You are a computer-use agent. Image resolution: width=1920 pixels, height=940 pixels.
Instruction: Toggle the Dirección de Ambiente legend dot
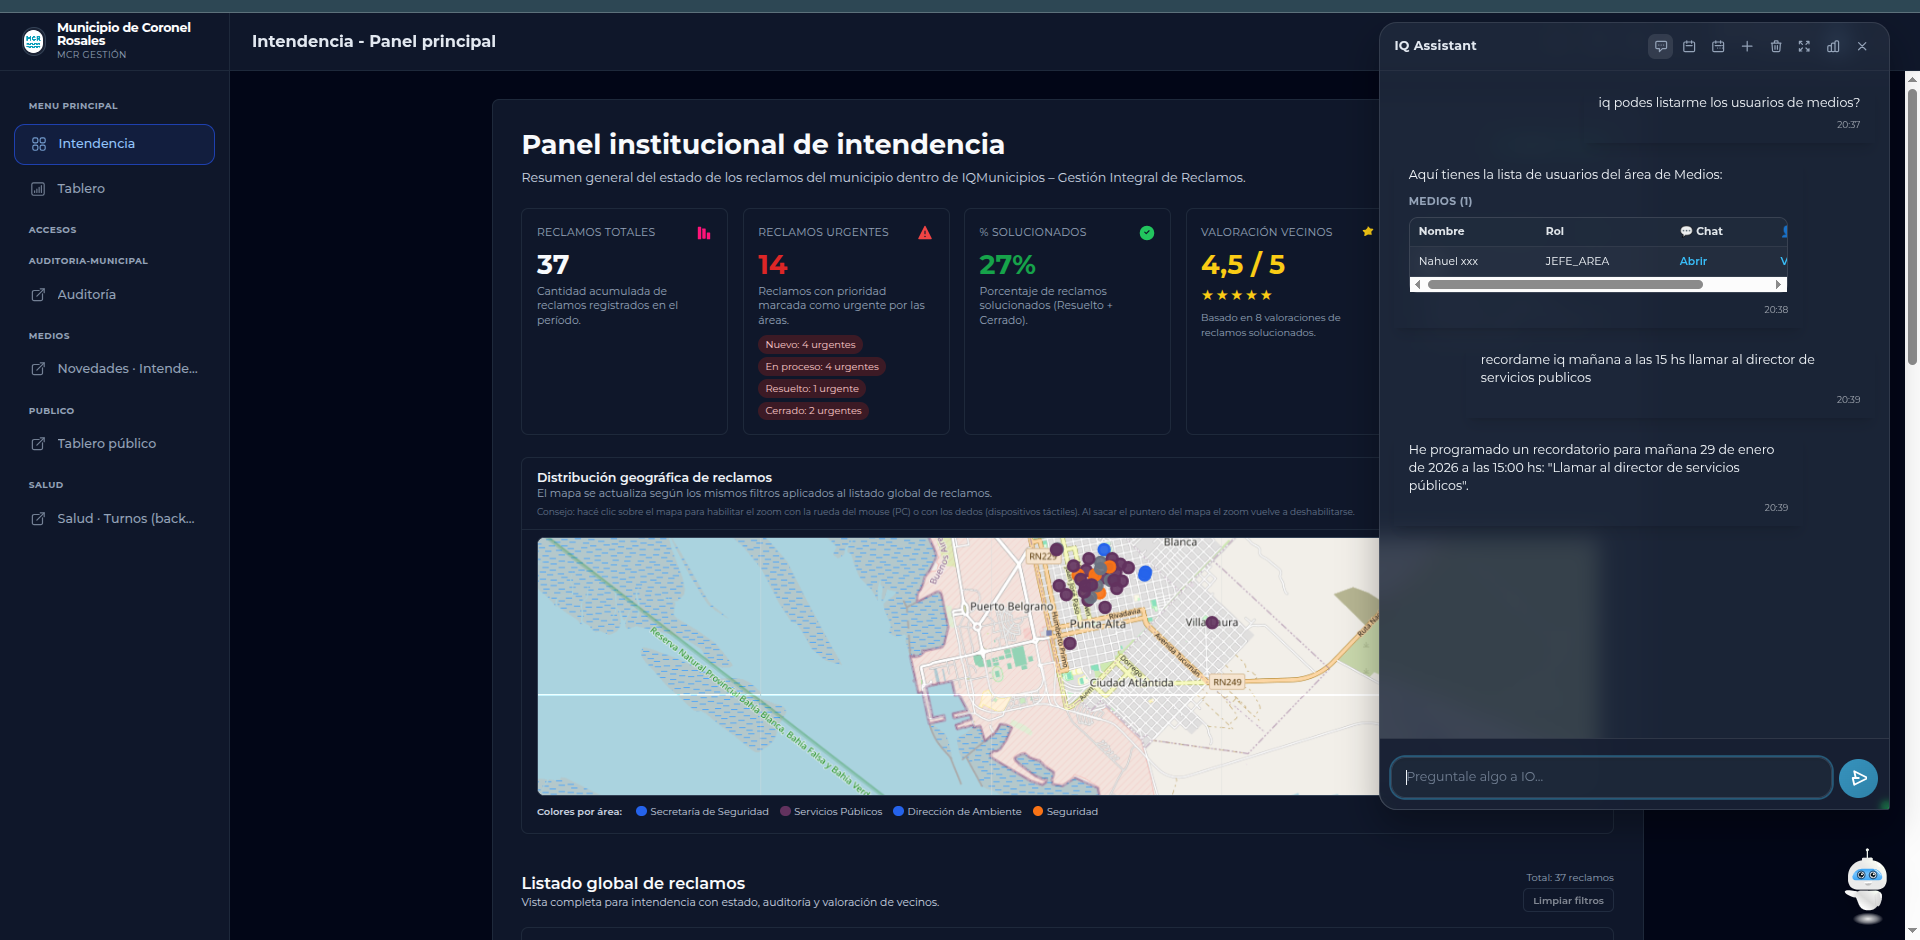point(898,811)
